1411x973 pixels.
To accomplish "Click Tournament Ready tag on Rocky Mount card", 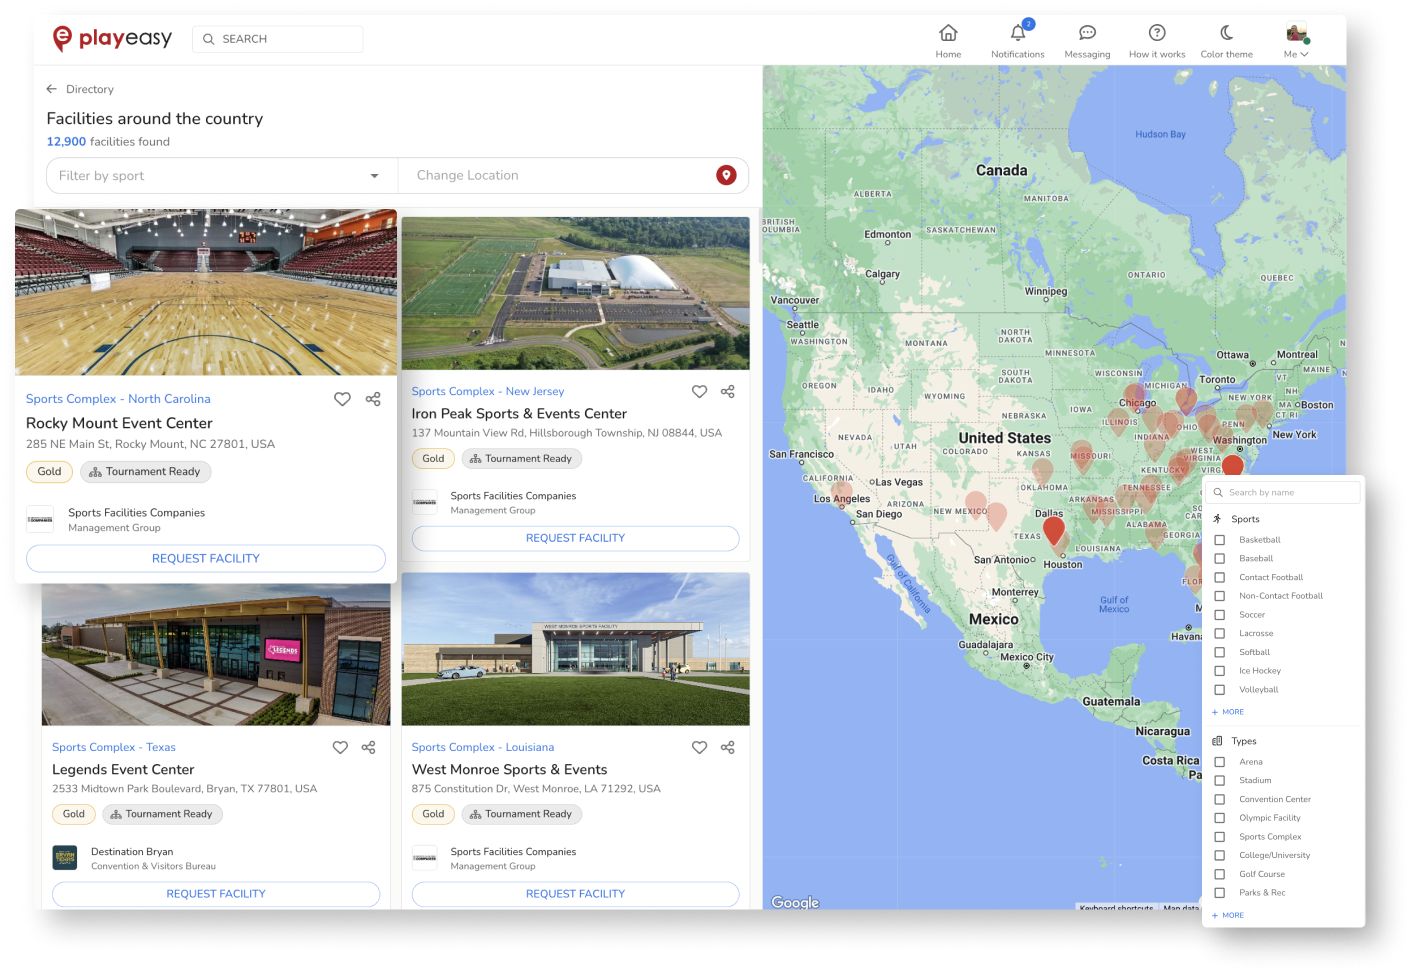I will pyautogui.click(x=146, y=472).
